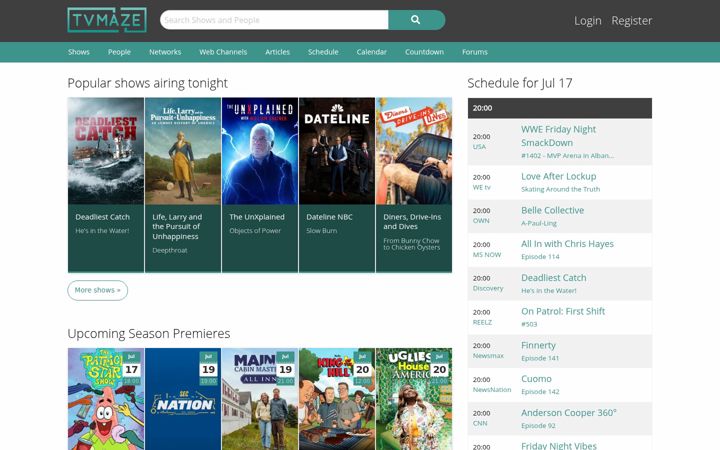Open On Patrol: First Shift
The height and width of the screenshot is (450, 720).
563,311
